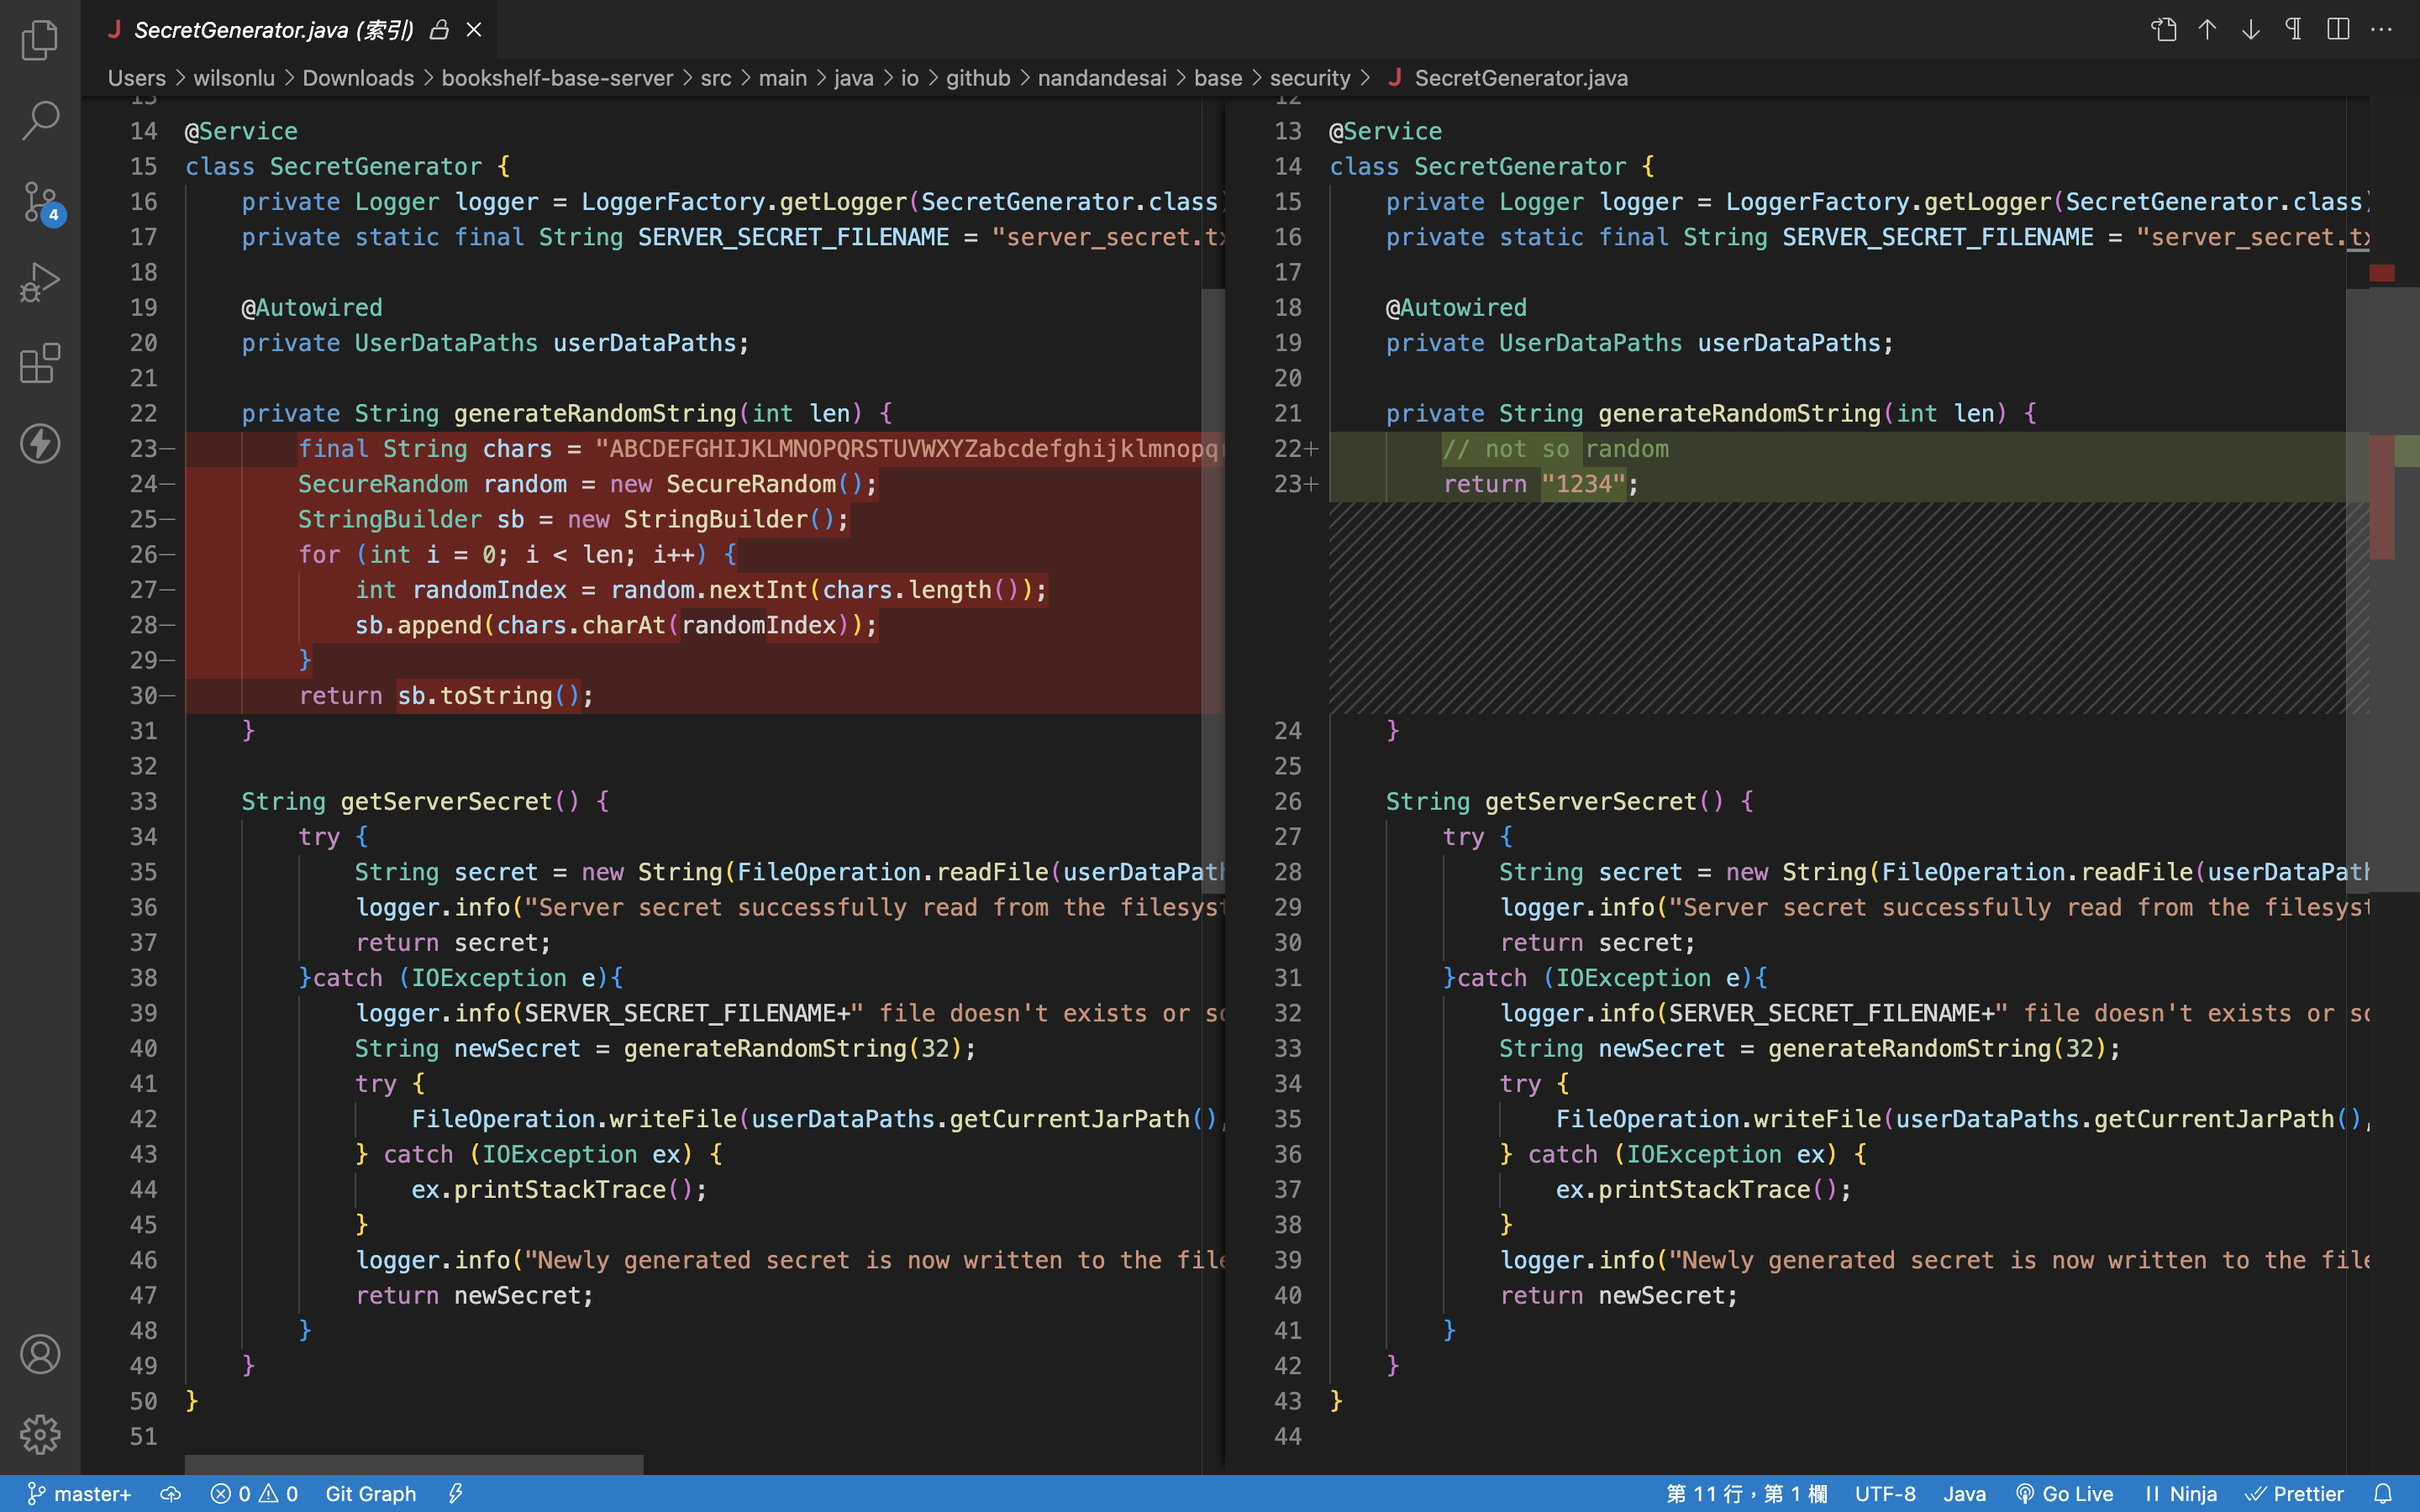Open the Search view
This screenshot has height=1512, width=2420.
(x=40, y=120)
